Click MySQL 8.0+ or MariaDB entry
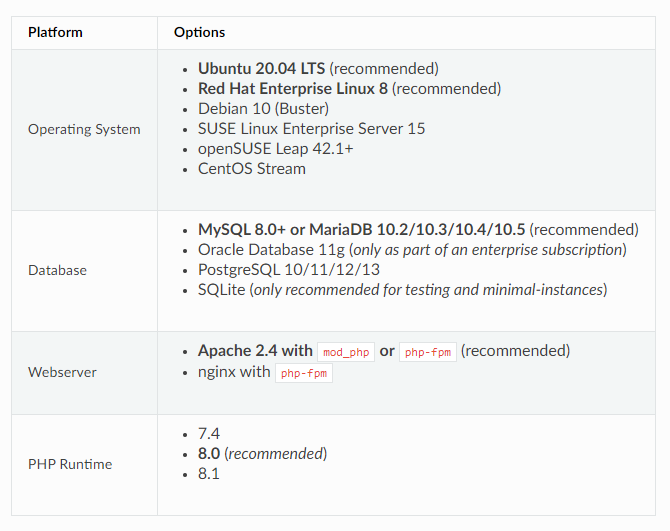 click(x=418, y=230)
